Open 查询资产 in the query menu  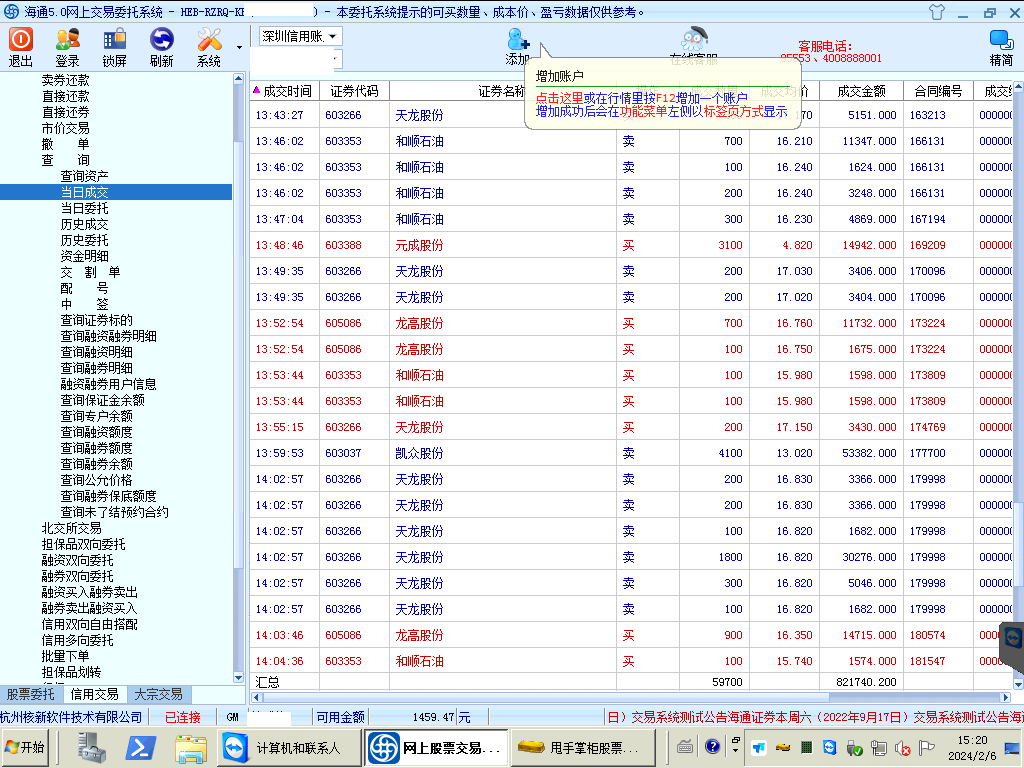(84, 176)
